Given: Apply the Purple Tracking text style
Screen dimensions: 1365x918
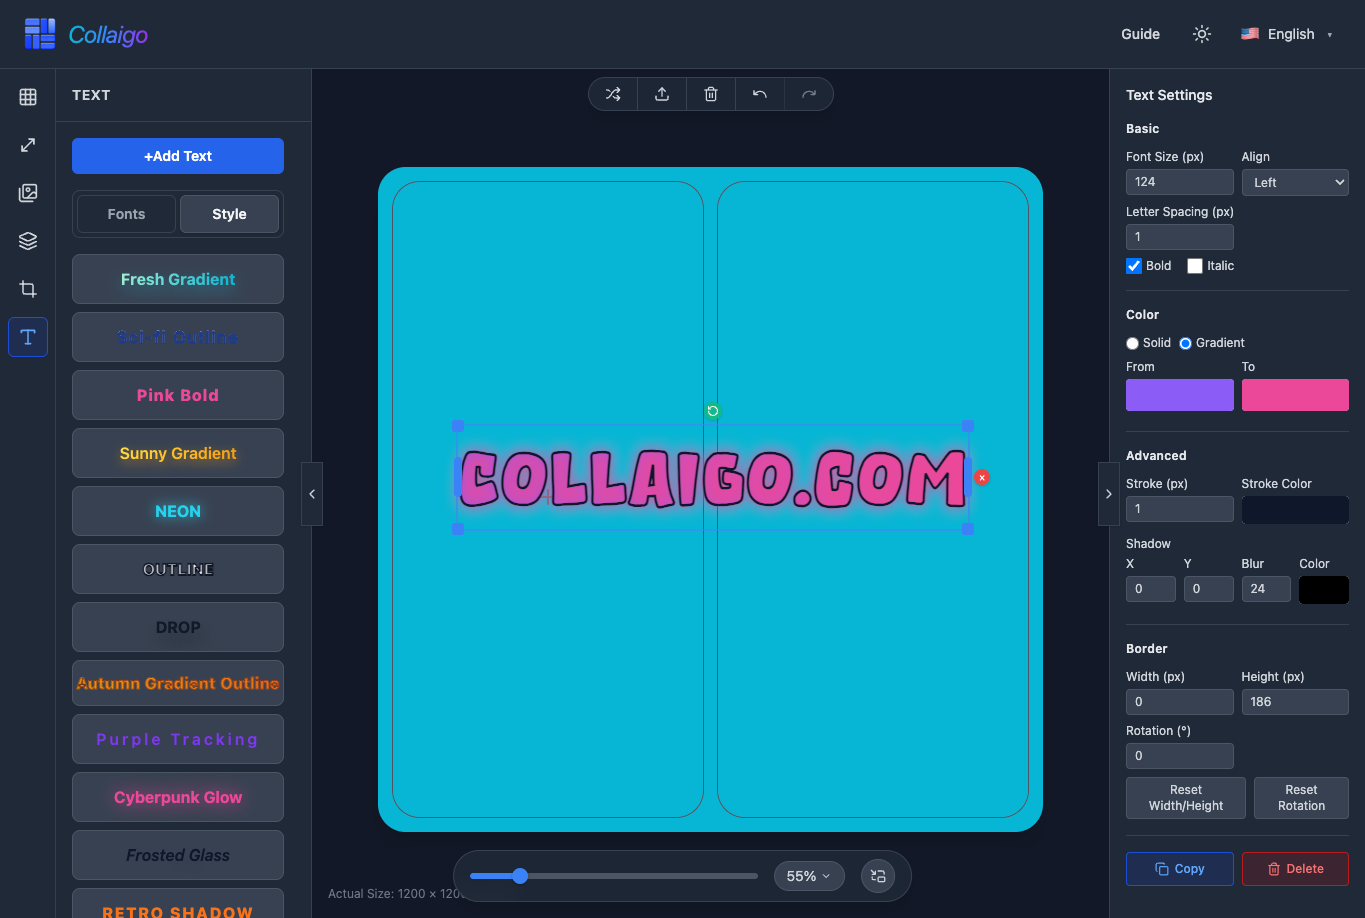Looking at the screenshot, I should (x=178, y=739).
